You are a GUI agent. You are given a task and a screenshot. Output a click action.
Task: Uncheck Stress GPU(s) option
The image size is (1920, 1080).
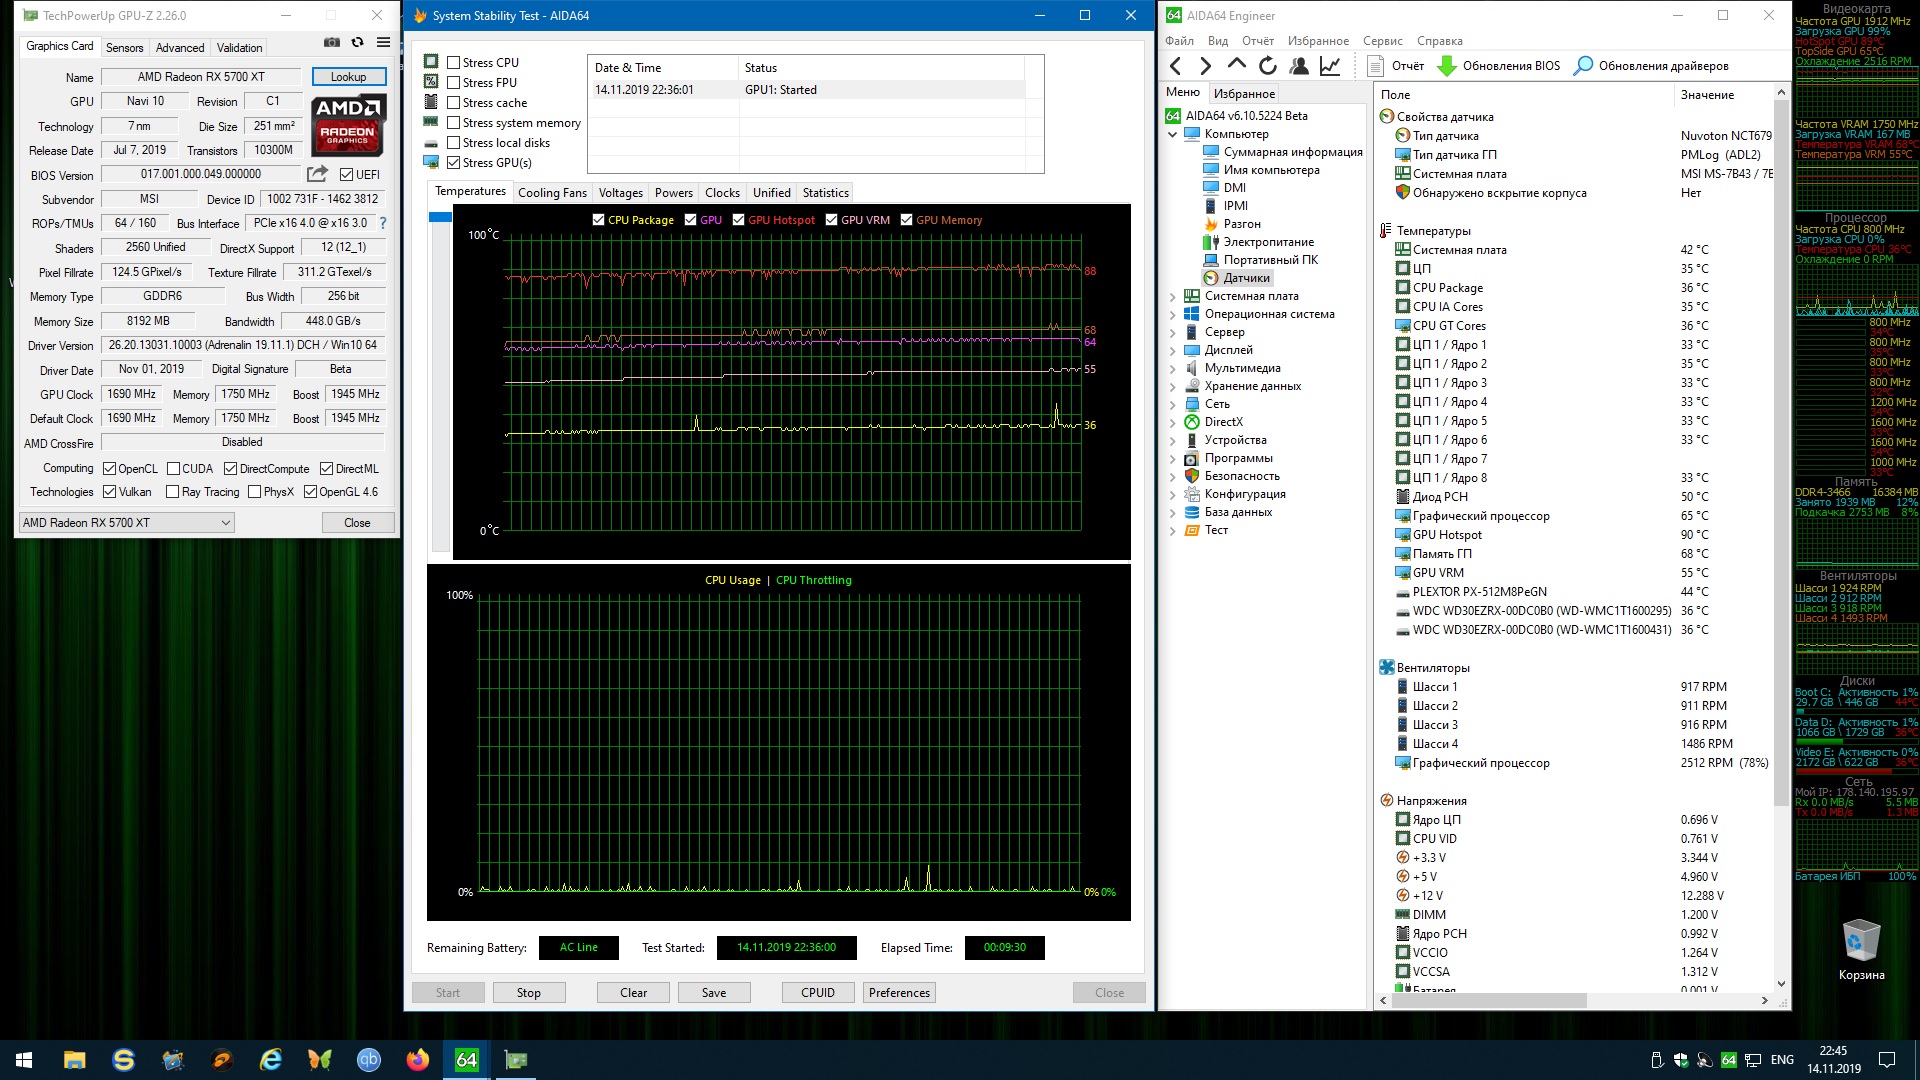454,163
